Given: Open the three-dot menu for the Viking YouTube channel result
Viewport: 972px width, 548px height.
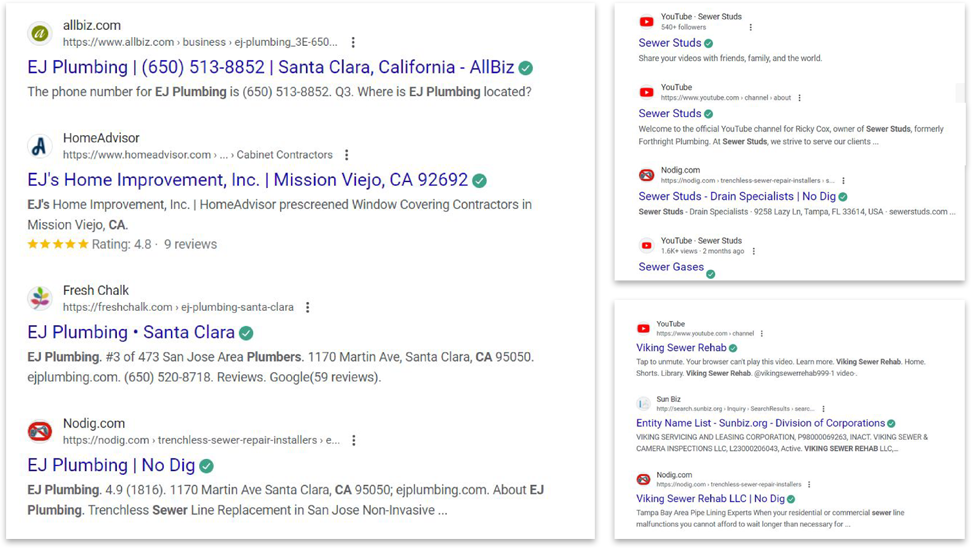Looking at the screenshot, I should tap(762, 334).
